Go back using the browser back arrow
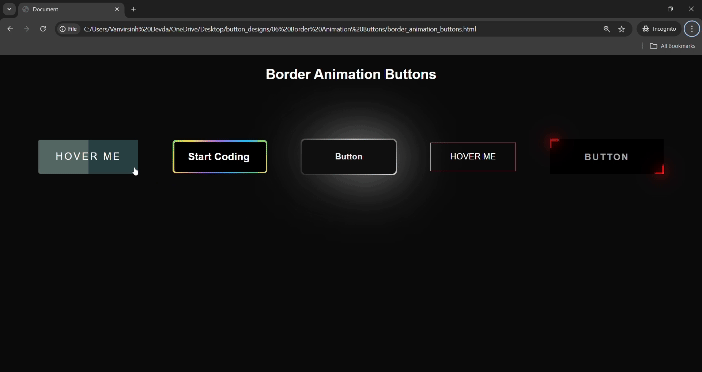 point(10,29)
